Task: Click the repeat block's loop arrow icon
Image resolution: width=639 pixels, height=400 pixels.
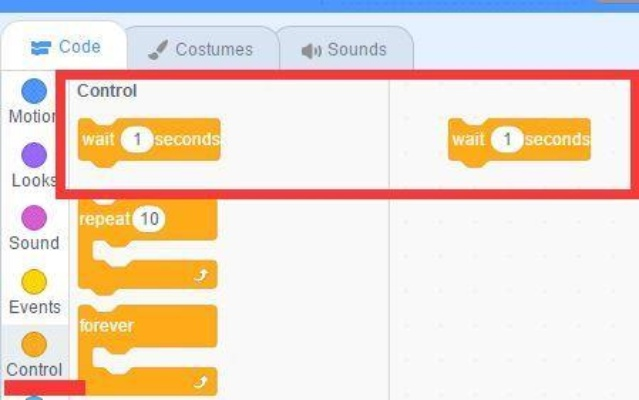Action: (201, 275)
